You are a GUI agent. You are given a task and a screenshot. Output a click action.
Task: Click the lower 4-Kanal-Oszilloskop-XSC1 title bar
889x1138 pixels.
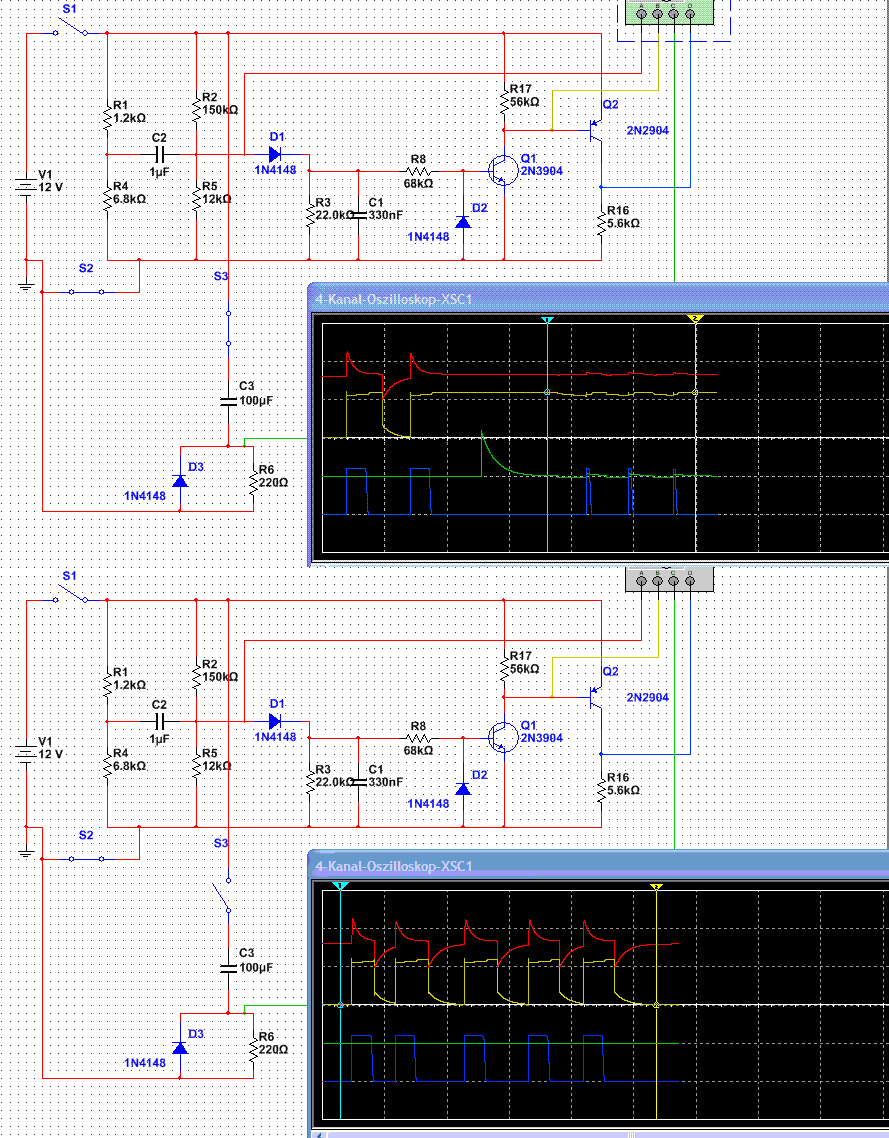(x=599, y=866)
